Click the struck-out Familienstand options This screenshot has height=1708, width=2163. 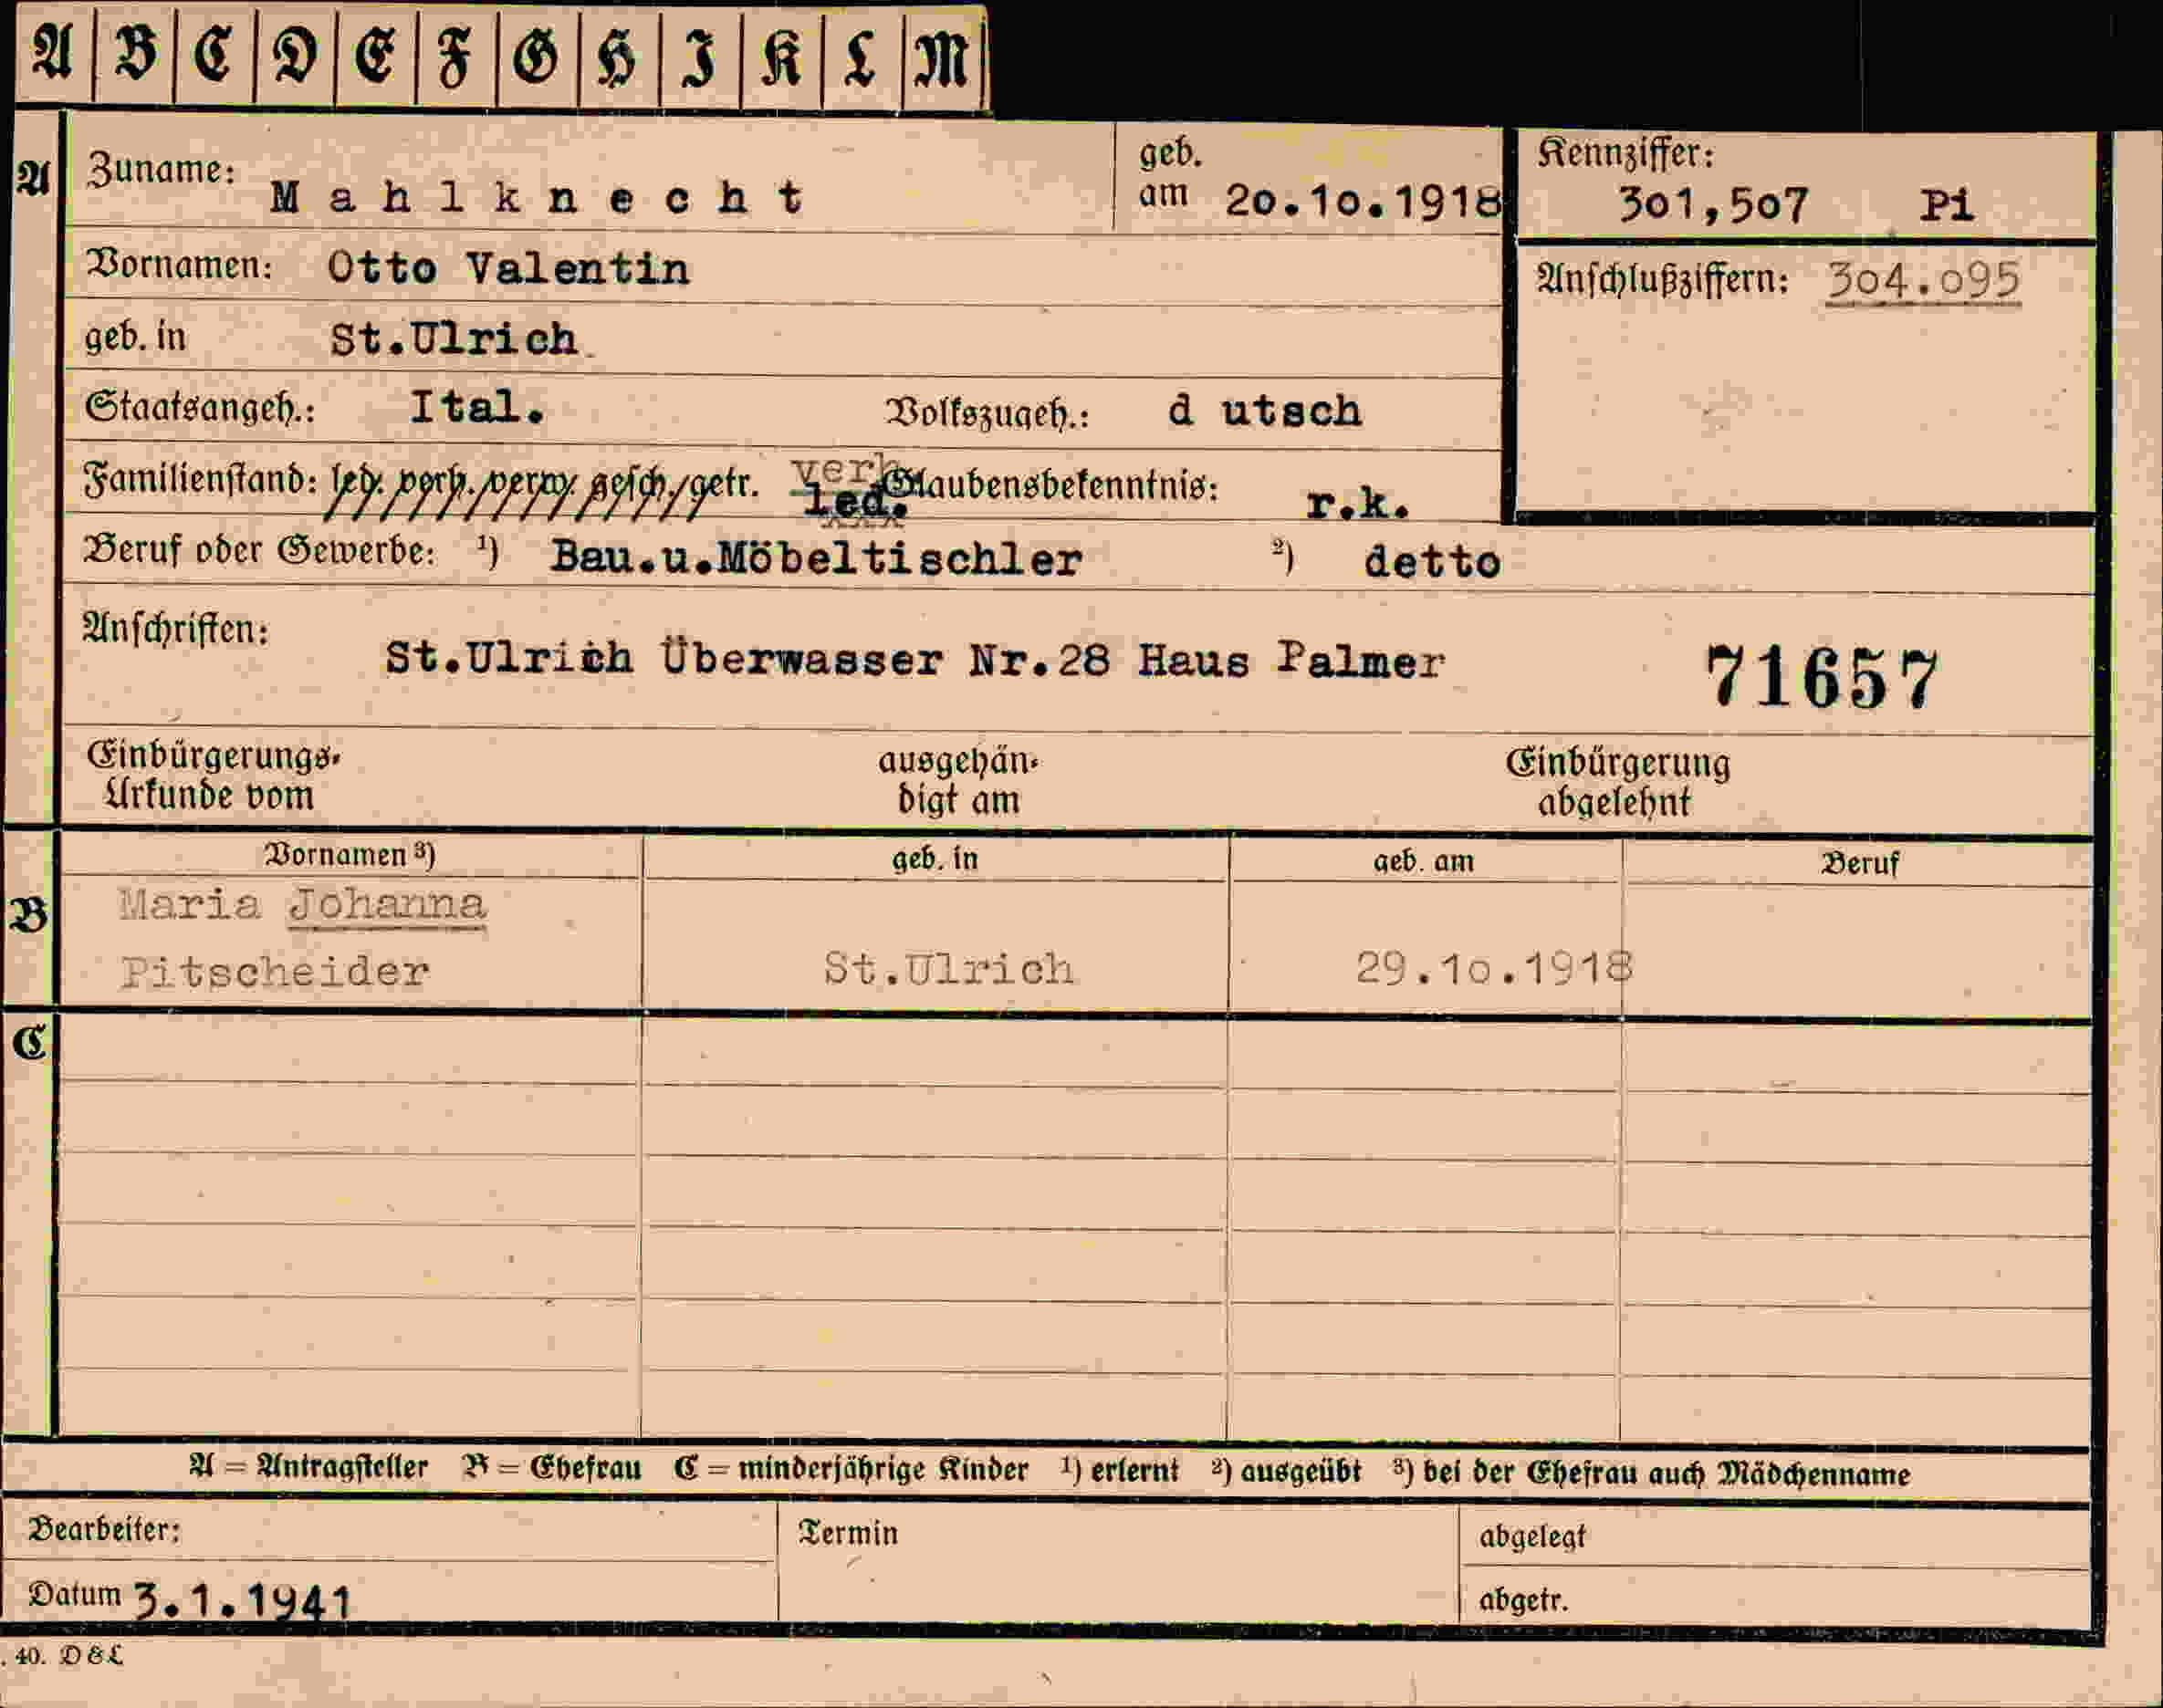[543, 487]
